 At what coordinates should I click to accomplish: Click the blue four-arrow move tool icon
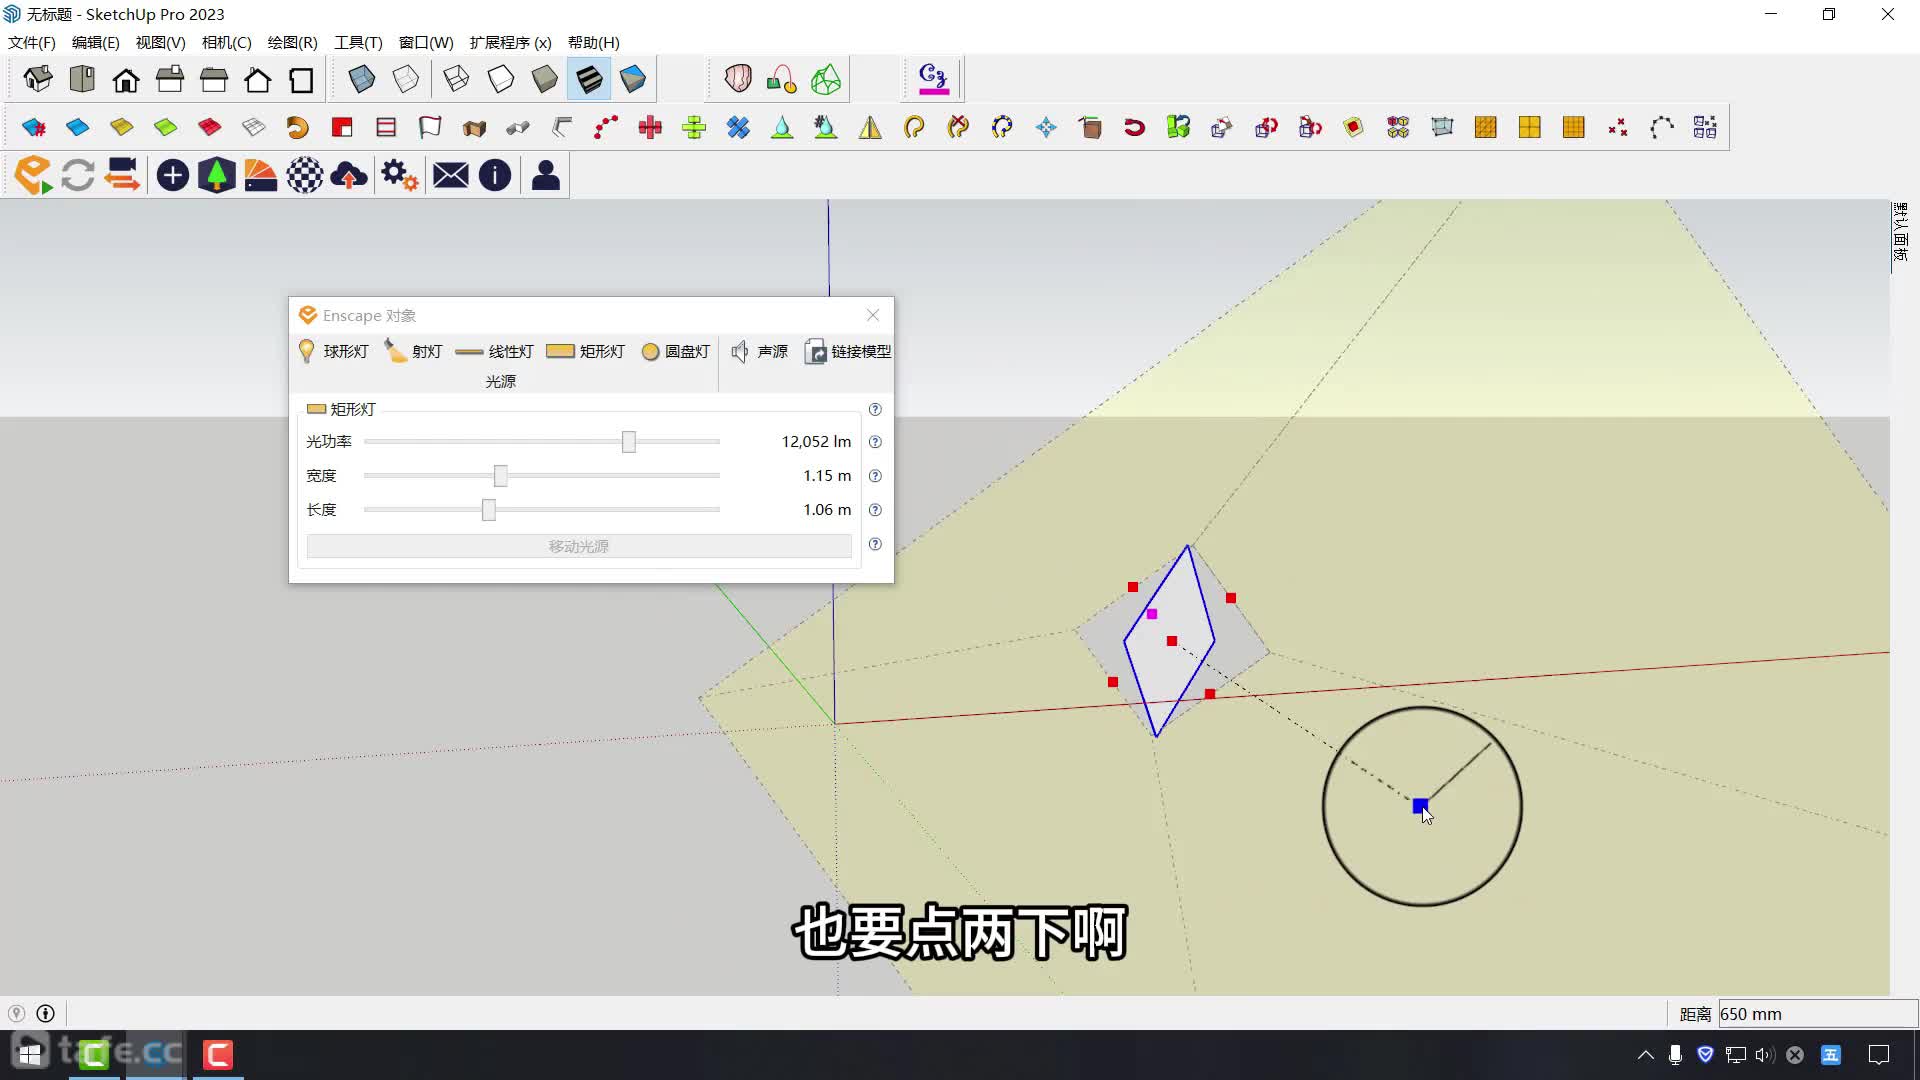[x=1046, y=127]
